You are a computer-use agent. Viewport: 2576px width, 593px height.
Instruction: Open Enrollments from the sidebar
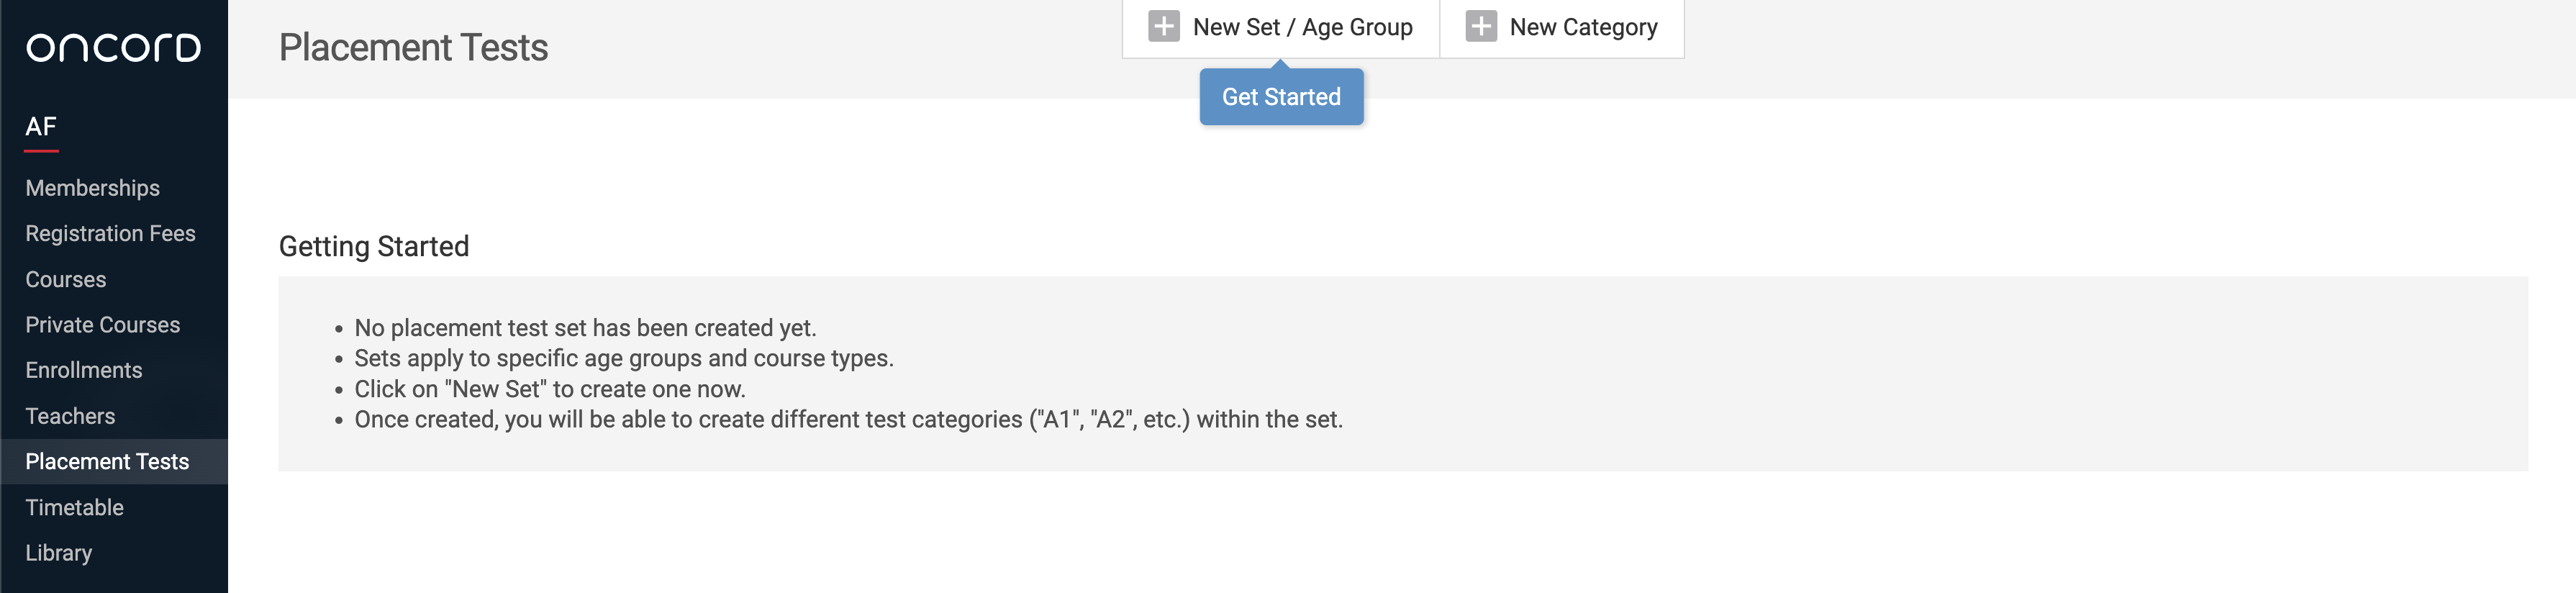click(x=83, y=370)
